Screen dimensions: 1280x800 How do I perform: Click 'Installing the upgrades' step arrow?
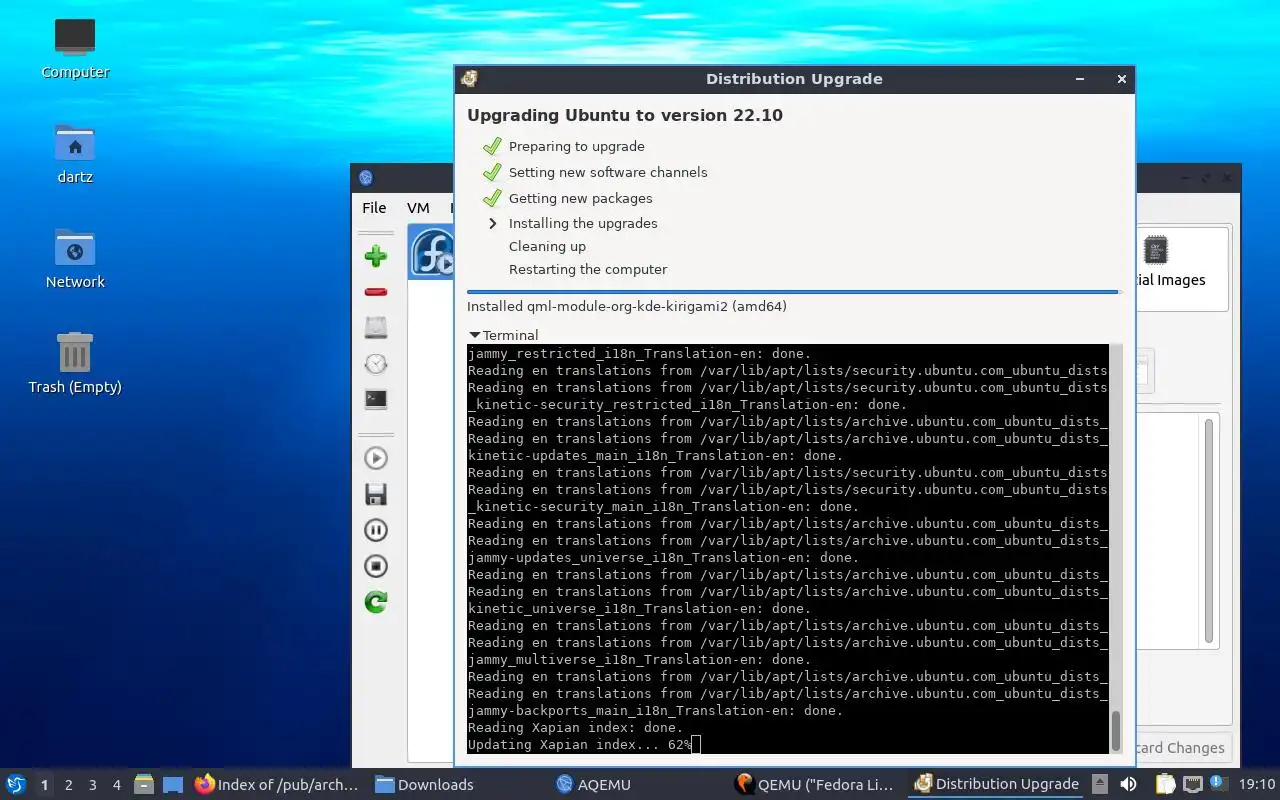[492, 223]
